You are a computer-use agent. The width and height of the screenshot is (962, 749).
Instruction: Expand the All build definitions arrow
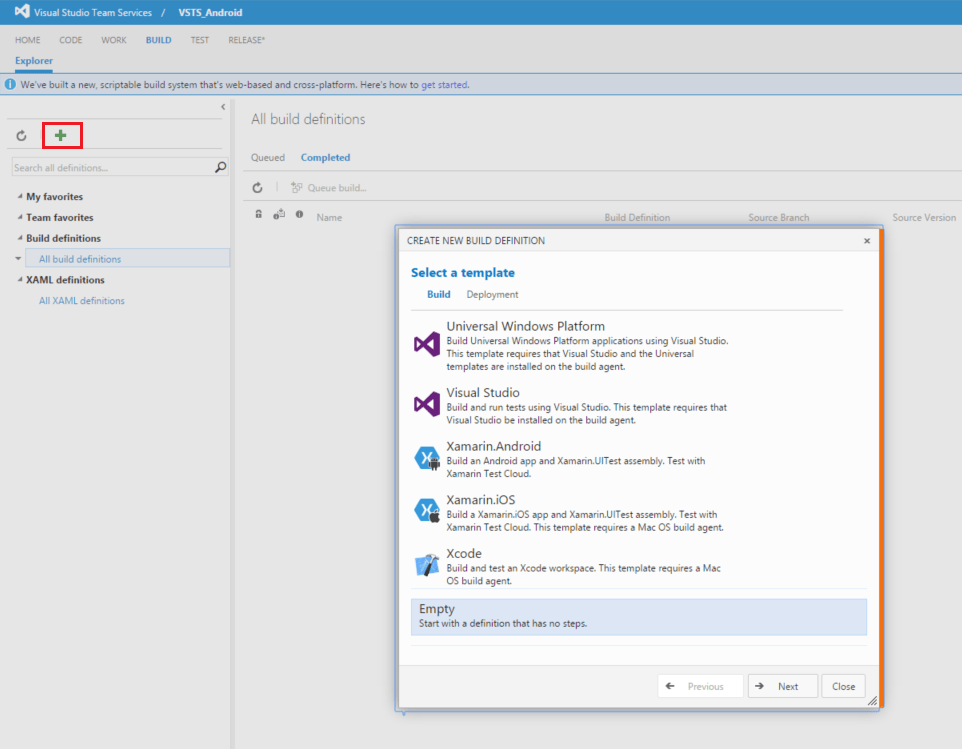[x=18, y=259]
